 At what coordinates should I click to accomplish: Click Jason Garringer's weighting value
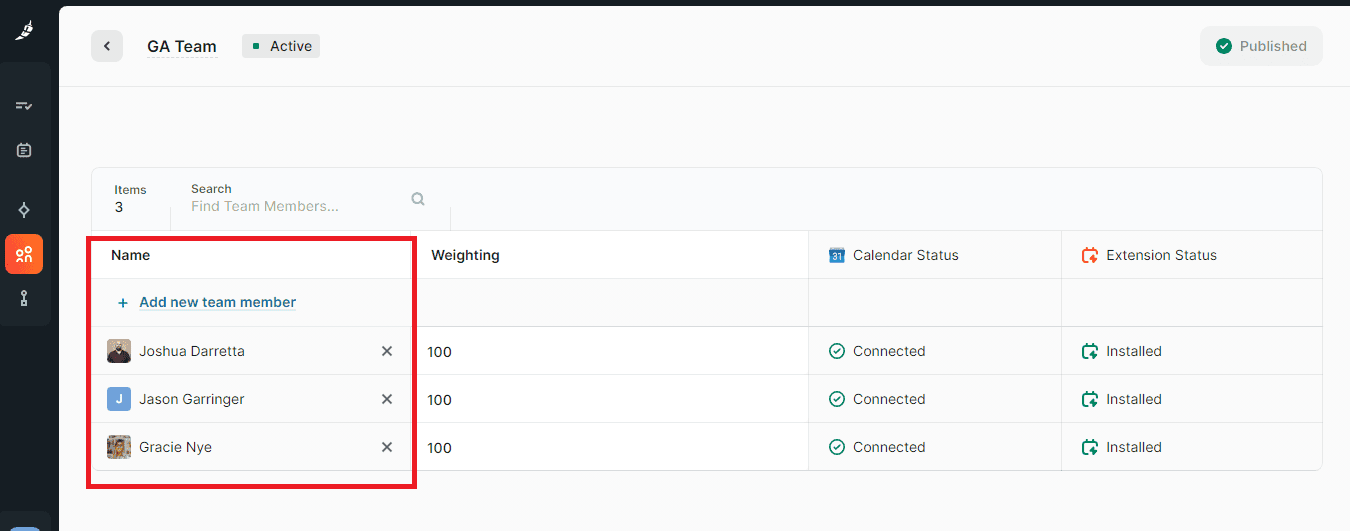tap(440, 400)
